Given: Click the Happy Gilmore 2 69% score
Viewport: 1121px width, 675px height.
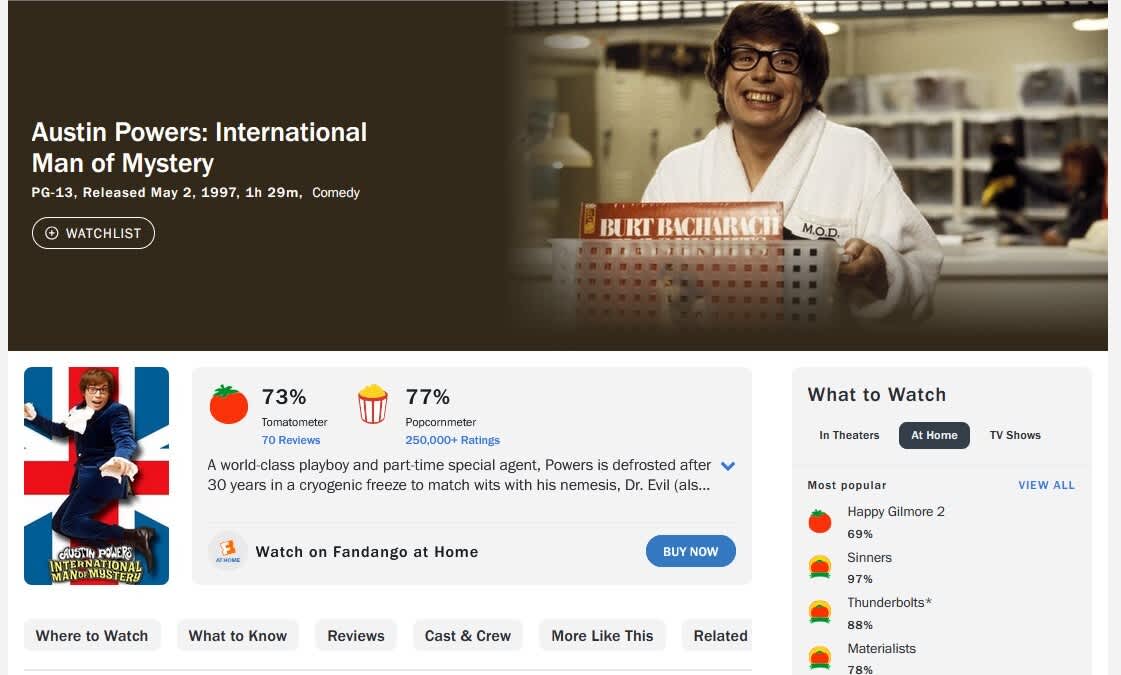Looking at the screenshot, I should 860,534.
